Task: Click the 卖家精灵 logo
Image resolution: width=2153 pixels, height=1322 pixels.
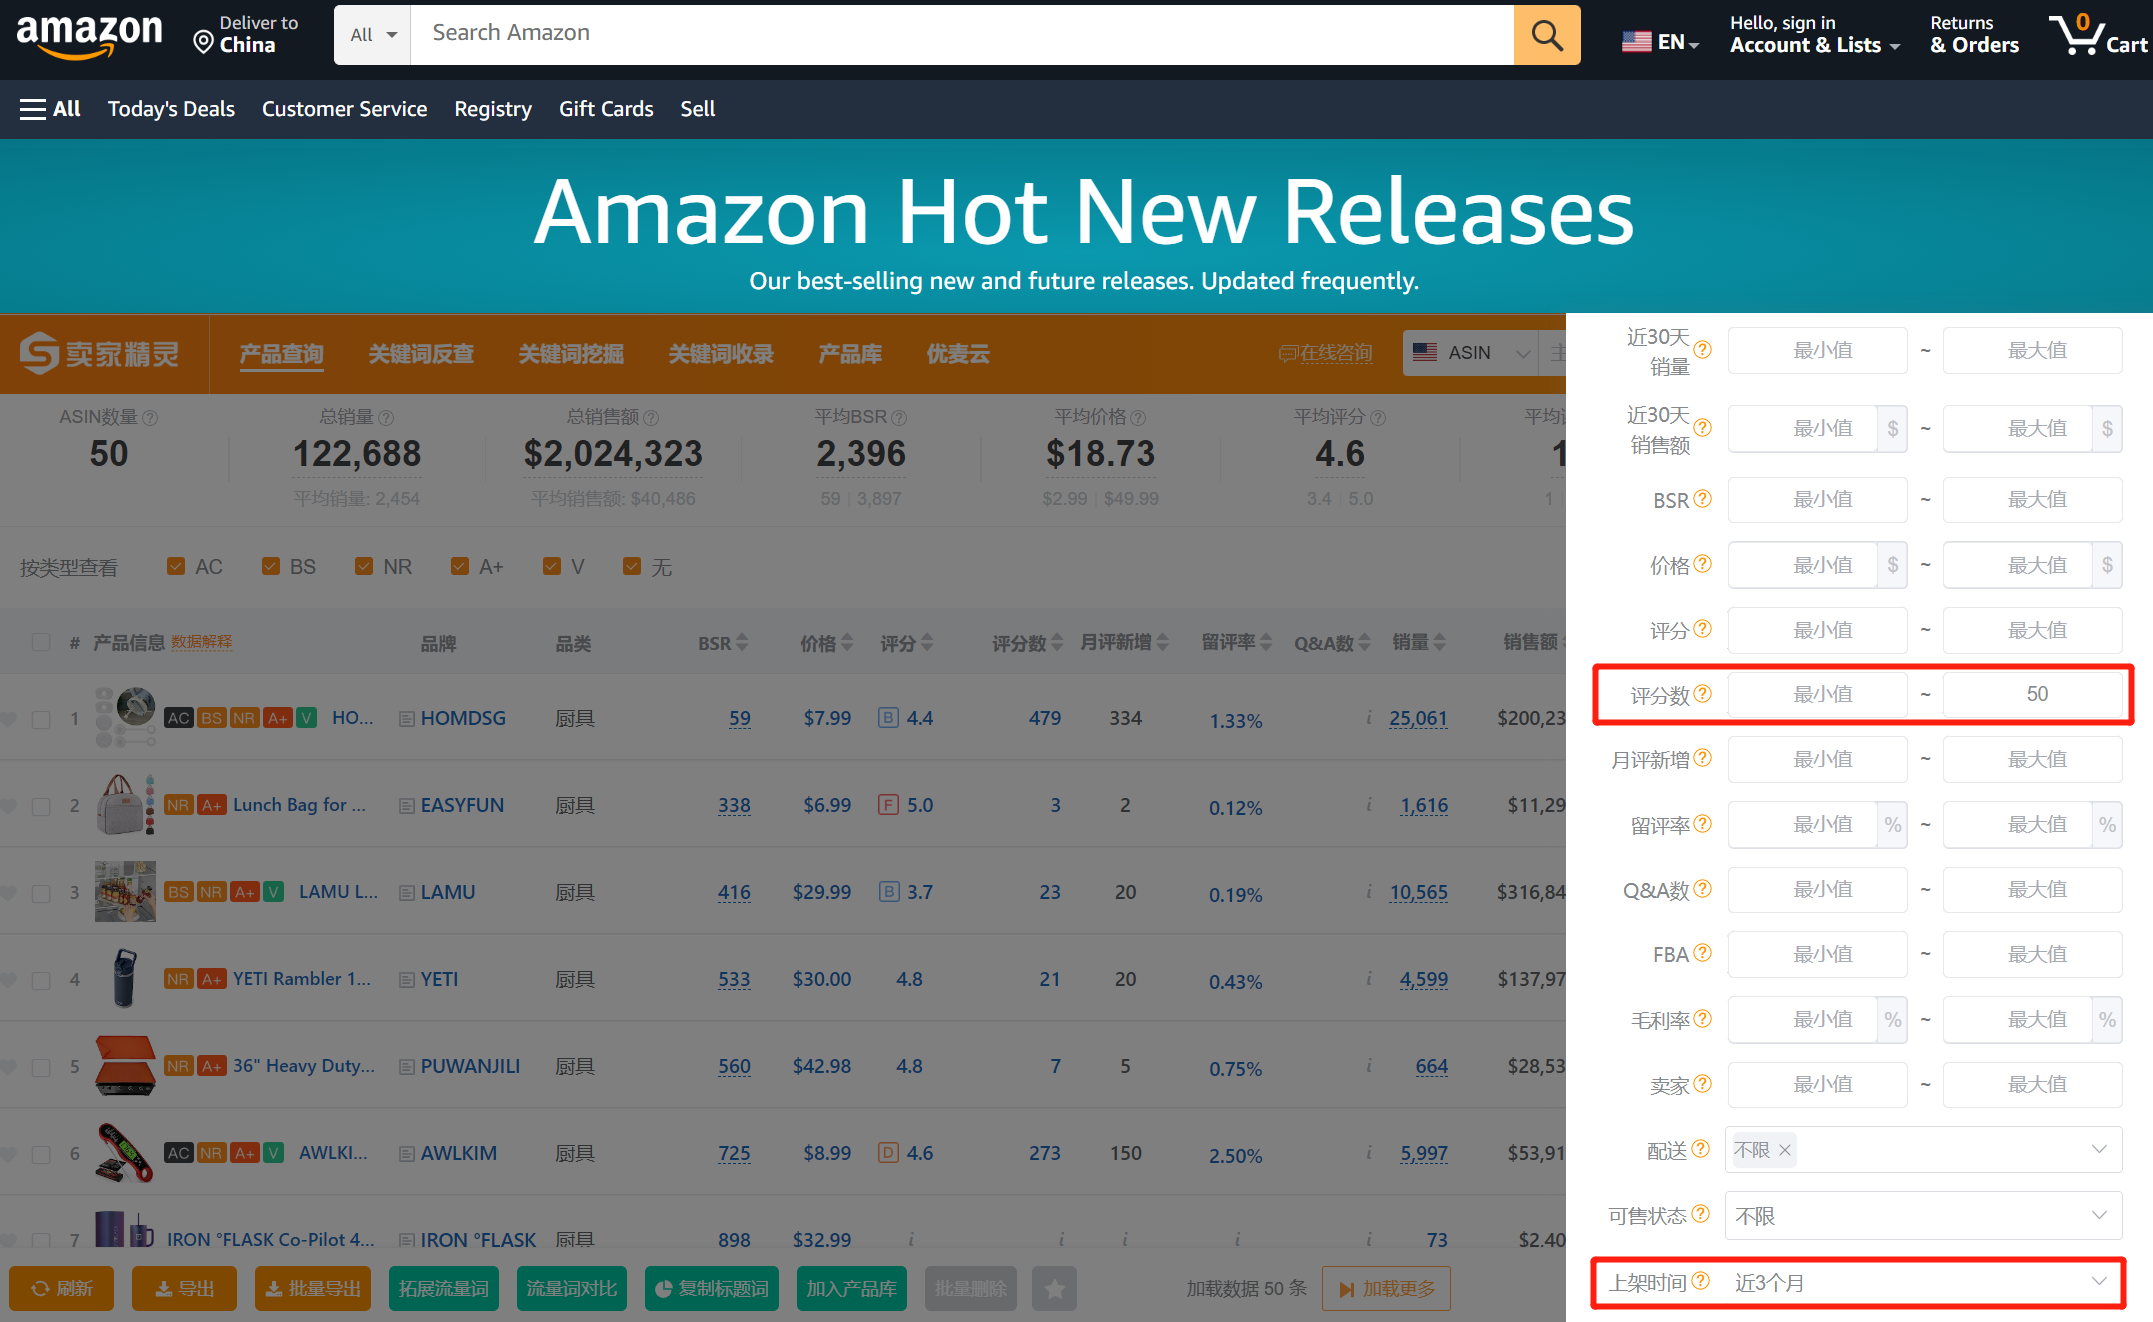Action: click(100, 353)
